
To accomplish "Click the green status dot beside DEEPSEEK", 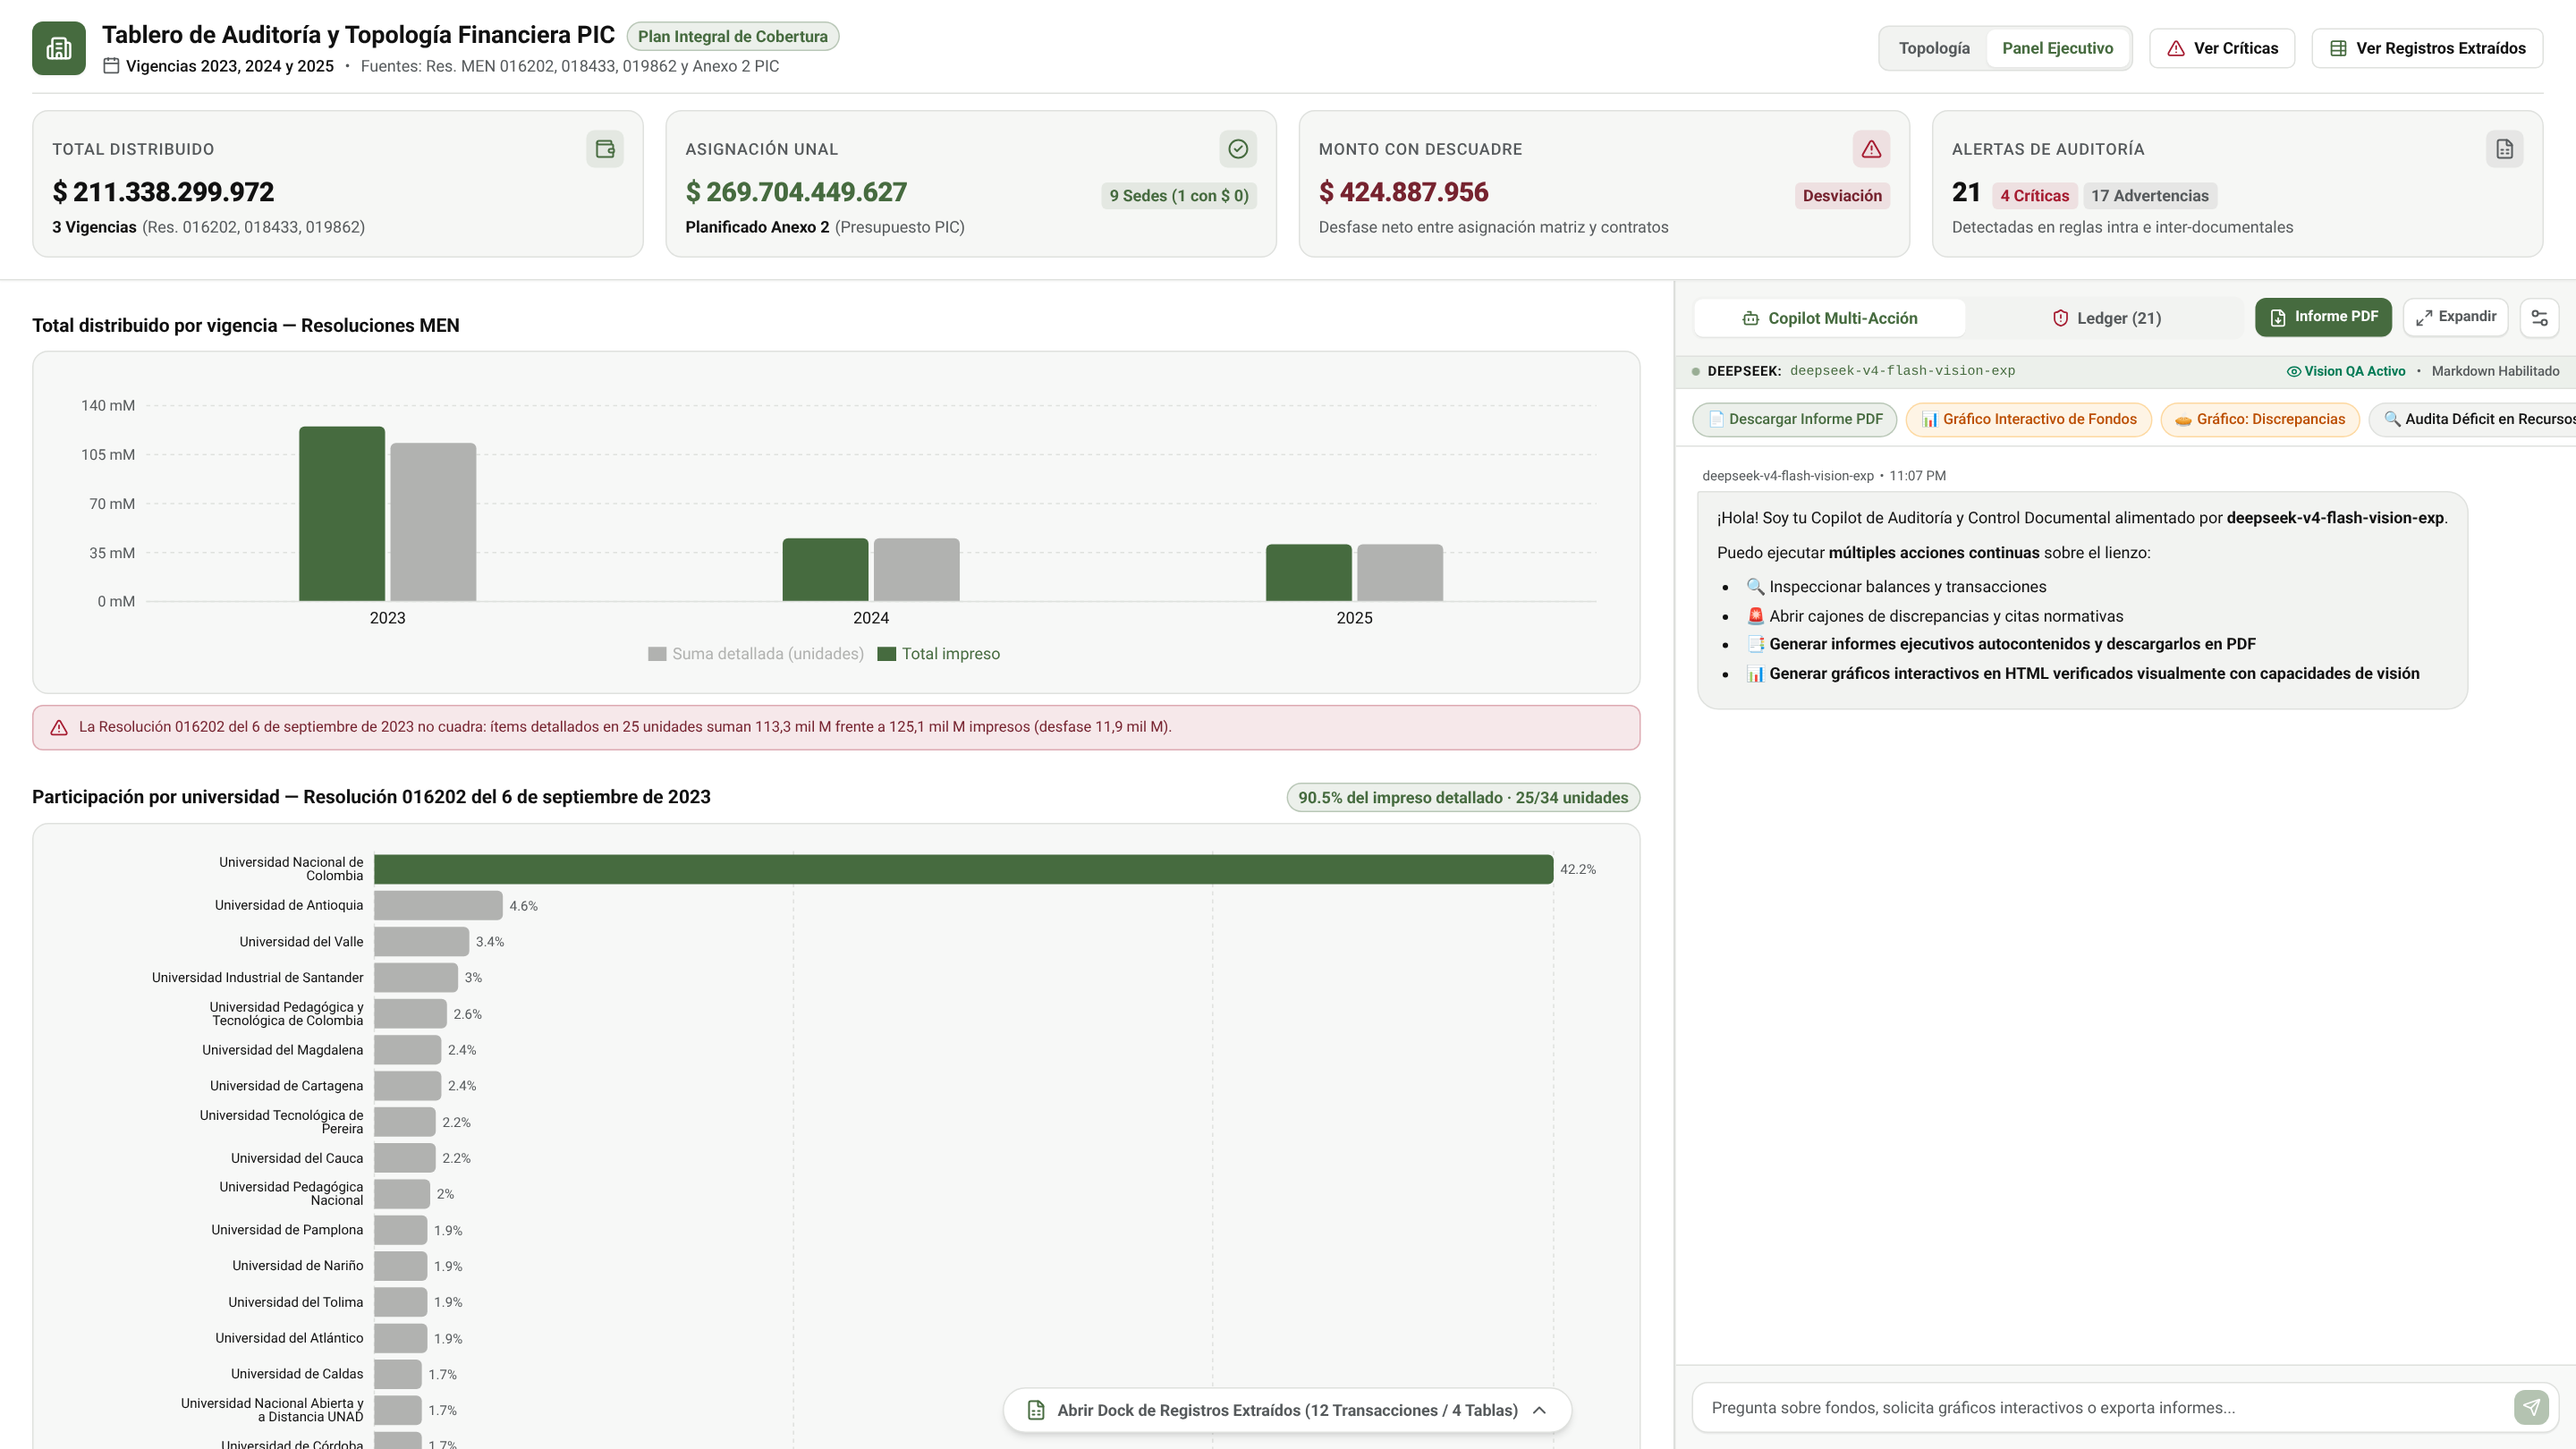I will click(1696, 371).
